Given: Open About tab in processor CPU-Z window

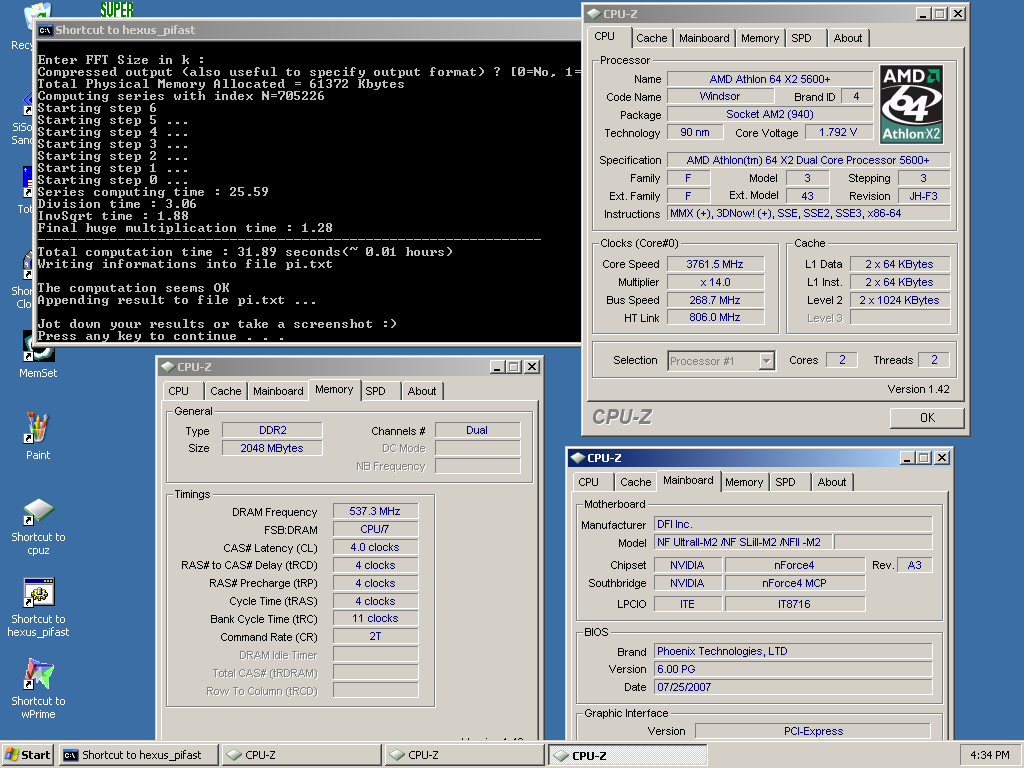Looking at the screenshot, I should pyautogui.click(x=848, y=38).
